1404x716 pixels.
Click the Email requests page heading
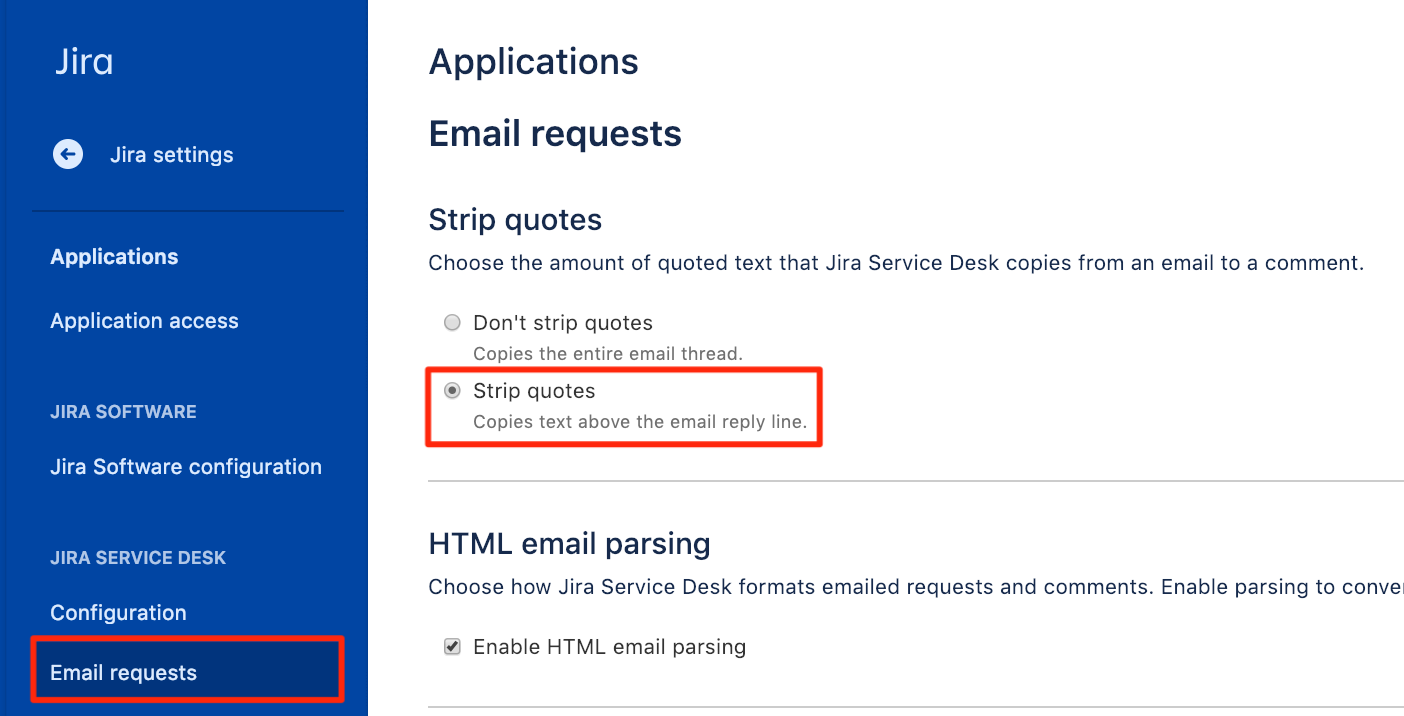pyautogui.click(x=555, y=134)
